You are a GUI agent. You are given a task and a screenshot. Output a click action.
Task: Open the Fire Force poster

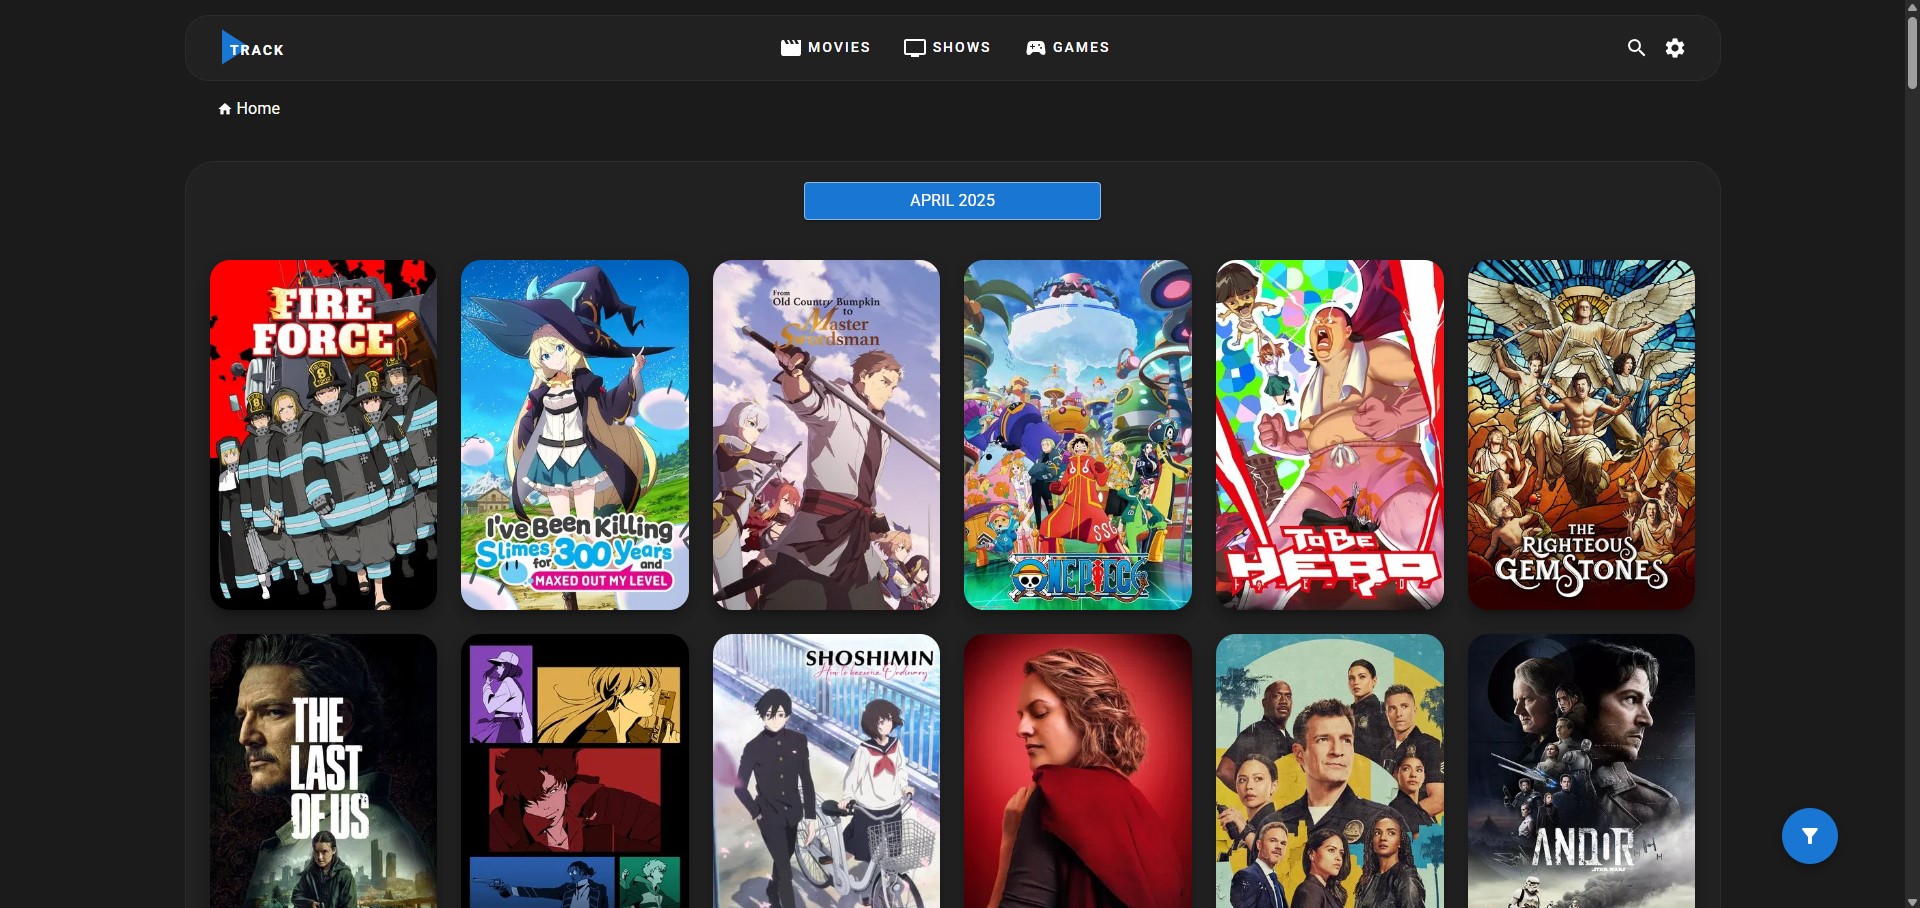(323, 435)
